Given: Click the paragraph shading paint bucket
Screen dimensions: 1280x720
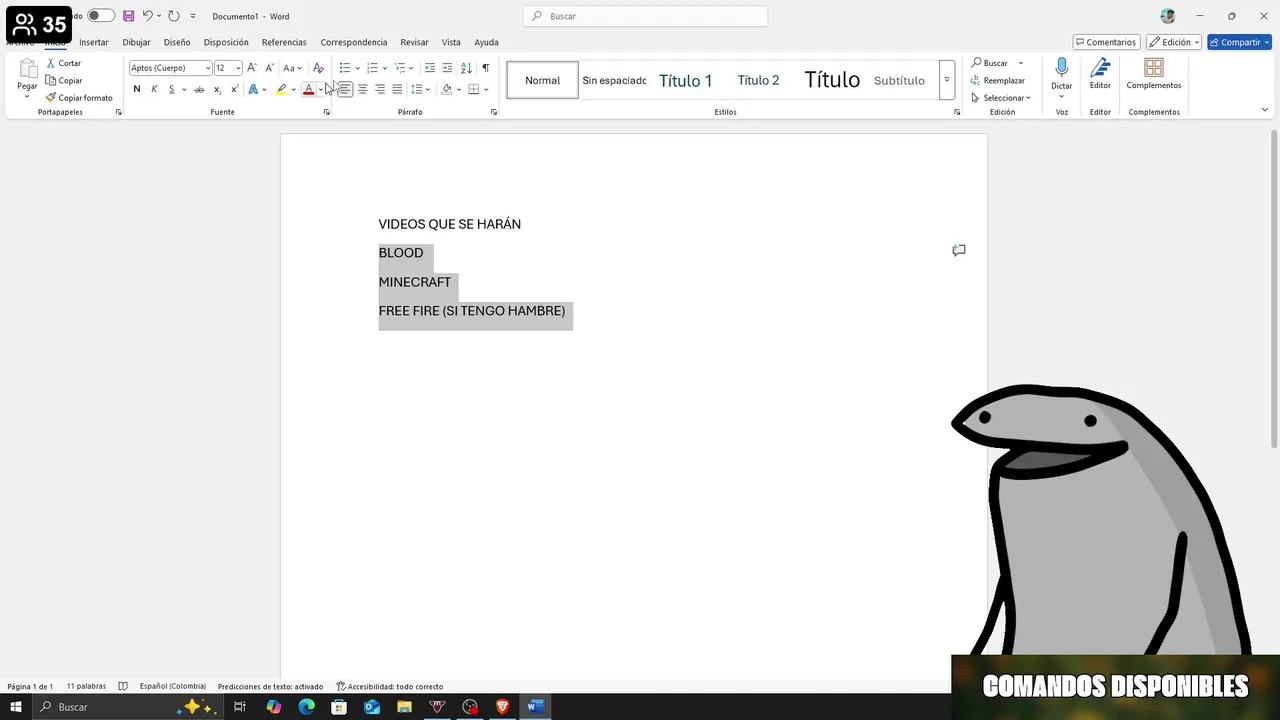Looking at the screenshot, I should (447, 89).
